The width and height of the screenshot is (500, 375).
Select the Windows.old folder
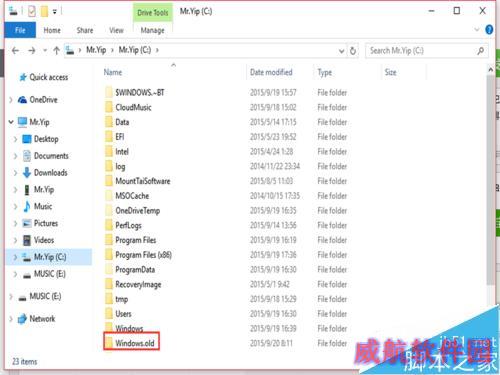tap(132, 343)
